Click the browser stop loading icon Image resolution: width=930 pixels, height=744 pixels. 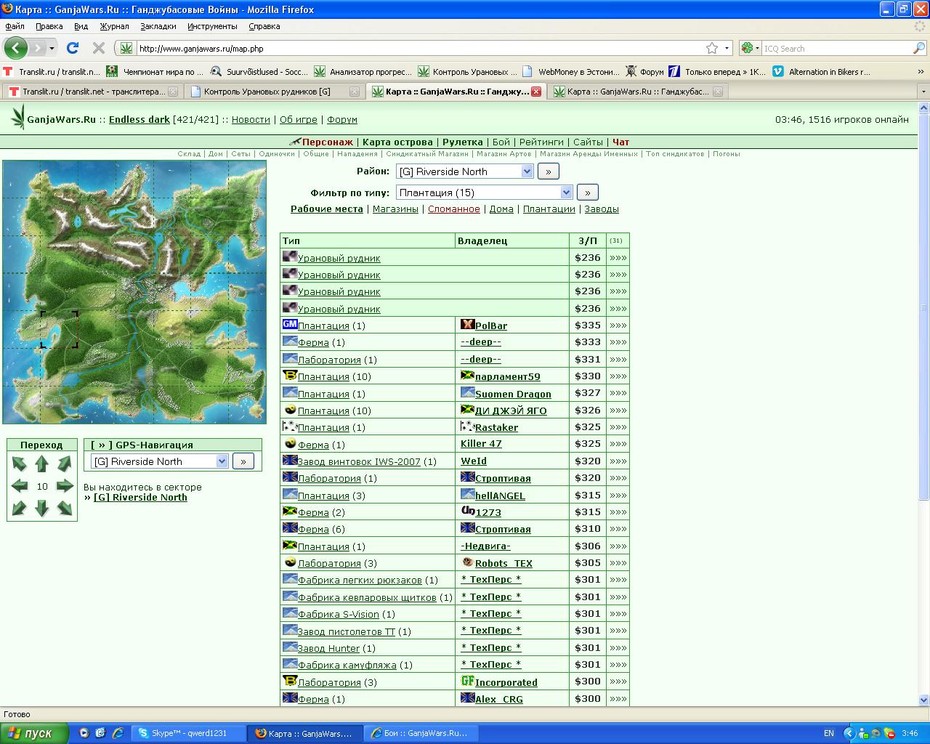click(x=98, y=48)
